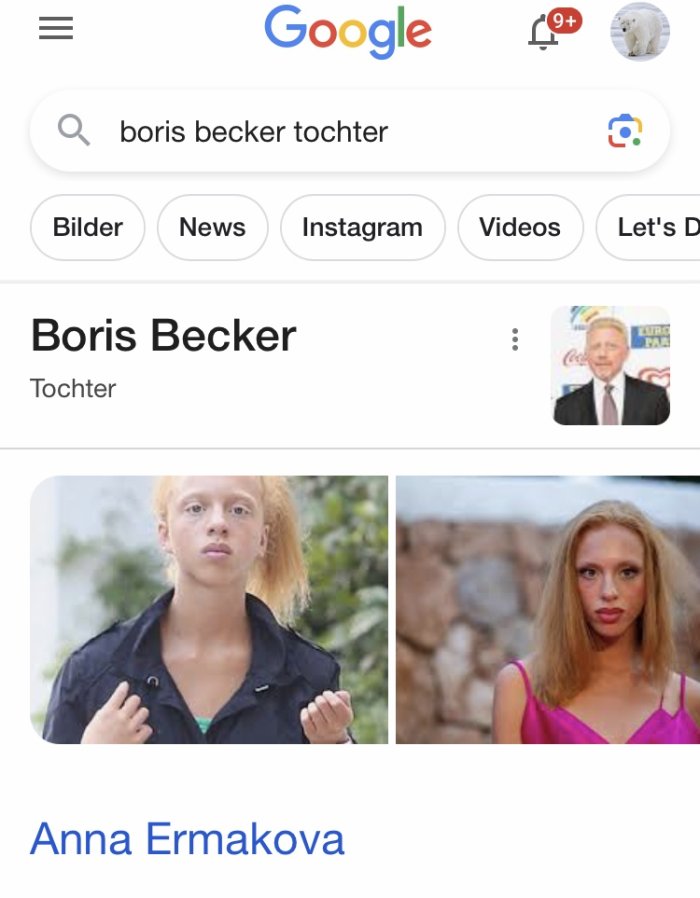
Task: Open the notifications bell
Action: point(543,33)
